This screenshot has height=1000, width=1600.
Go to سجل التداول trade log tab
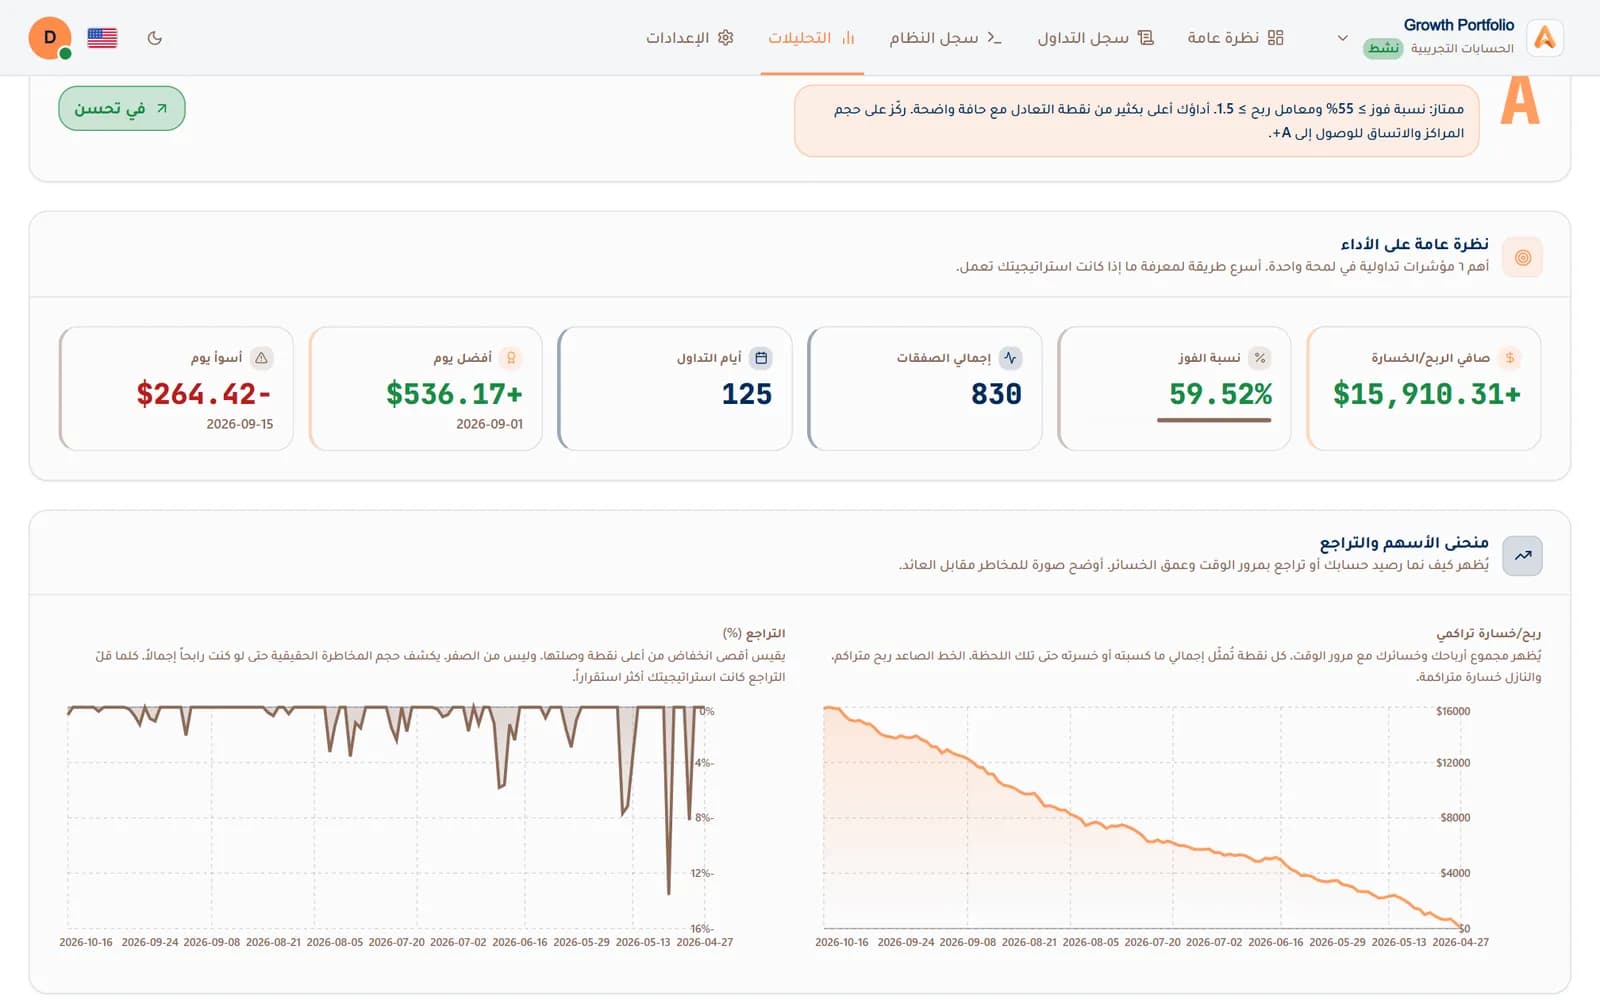(x=1095, y=38)
